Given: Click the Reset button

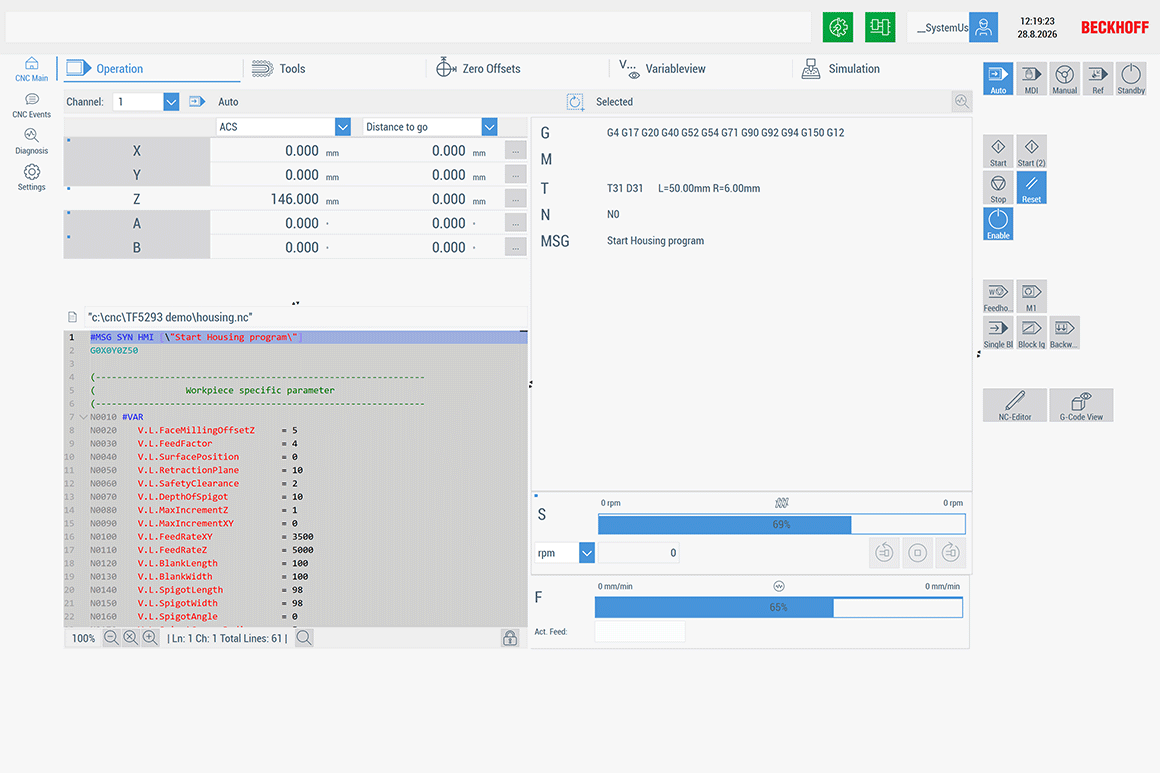Looking at the screenshot, I should click(x=1031, y=188).
